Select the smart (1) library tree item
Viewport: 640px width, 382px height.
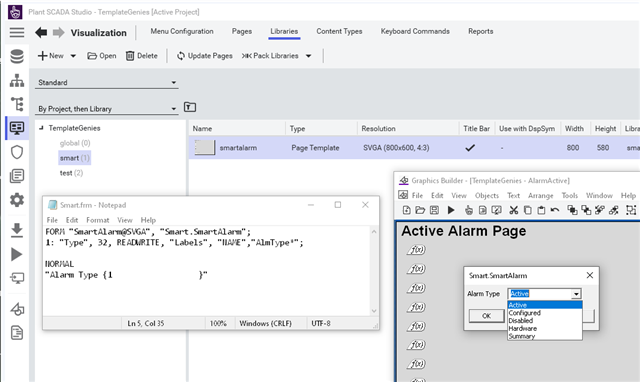click(74, 158)
